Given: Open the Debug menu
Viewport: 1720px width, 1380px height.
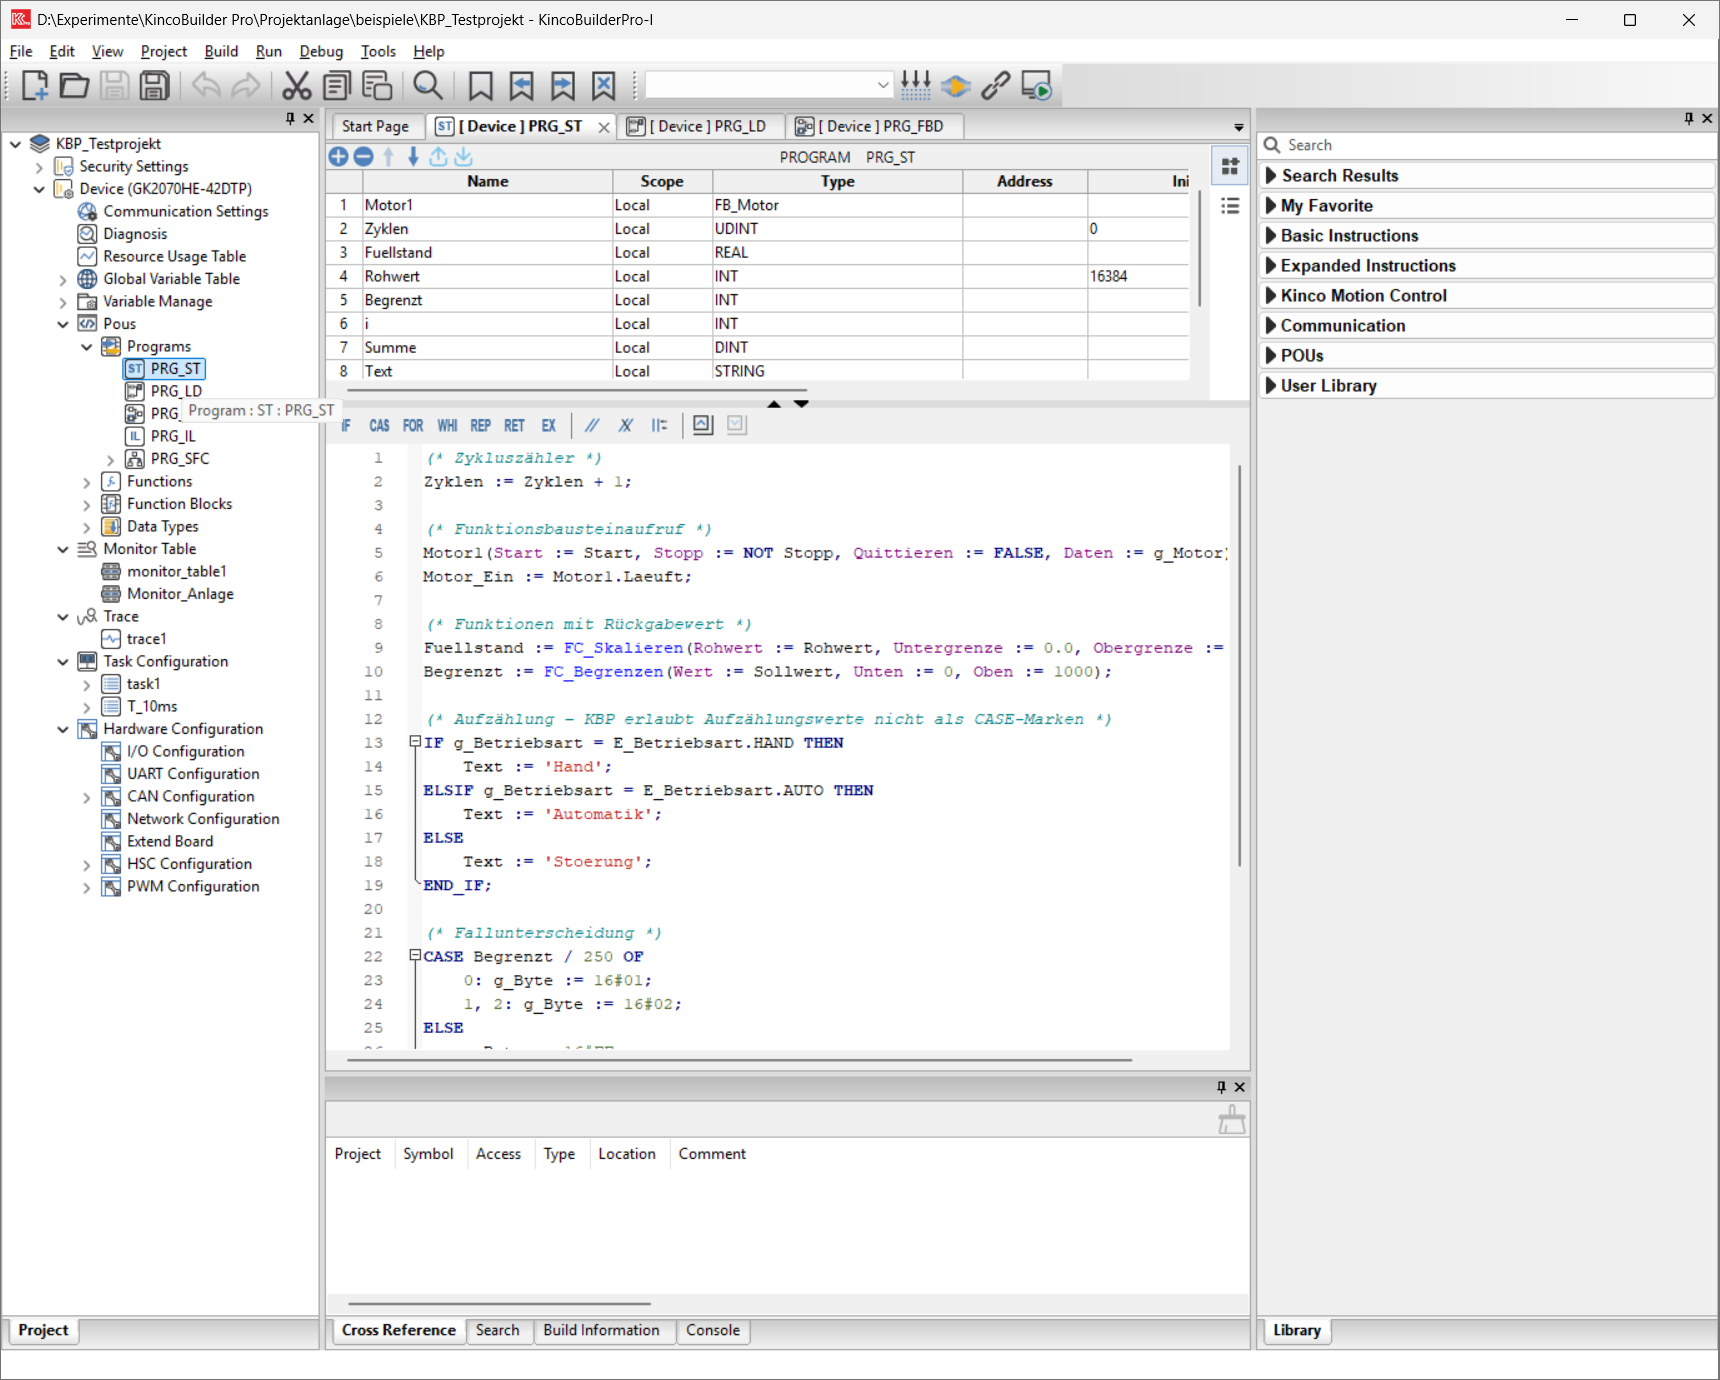Looking at the screenshot, I should [x=321, y=52].
